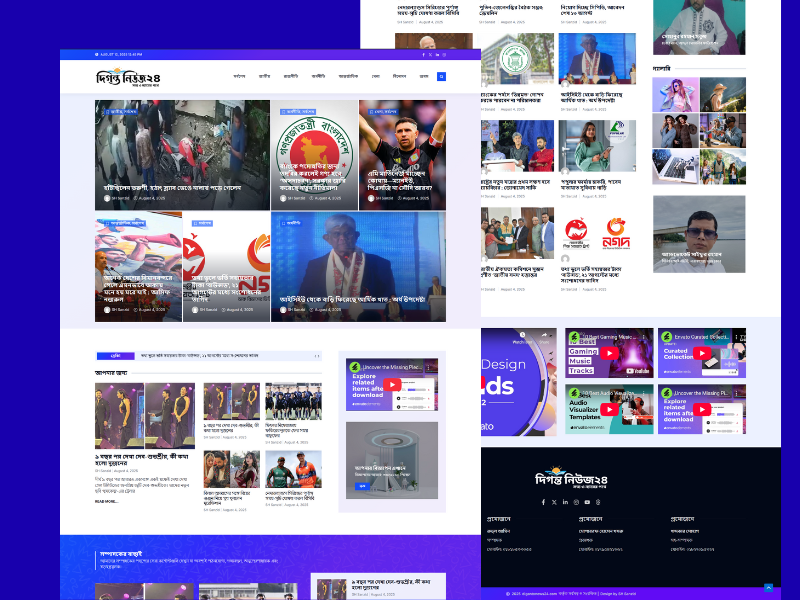Click READ MORE link under entertainment story
800x600 pixels.
(106, 502)
